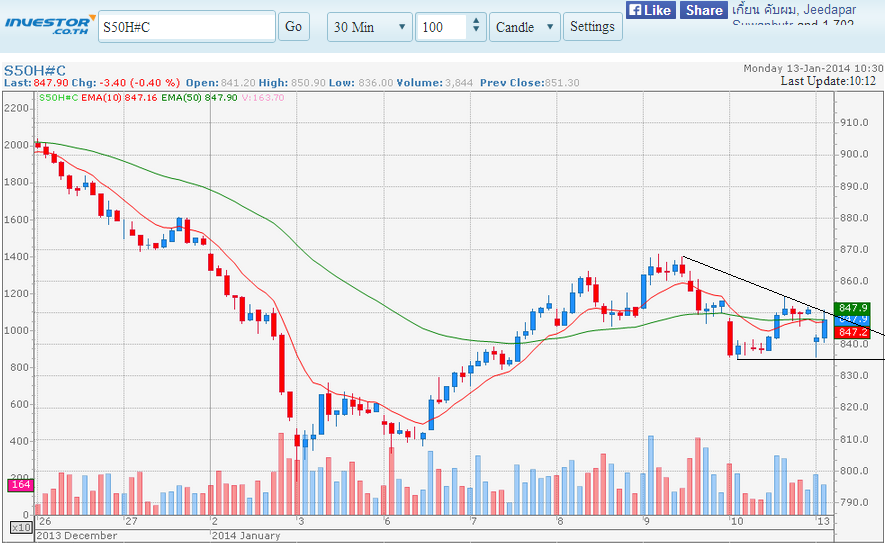The height and width of the screenshot is (543, 885).
Task: Click the green 847.9 price tag
Action: (x=853, y=308)
